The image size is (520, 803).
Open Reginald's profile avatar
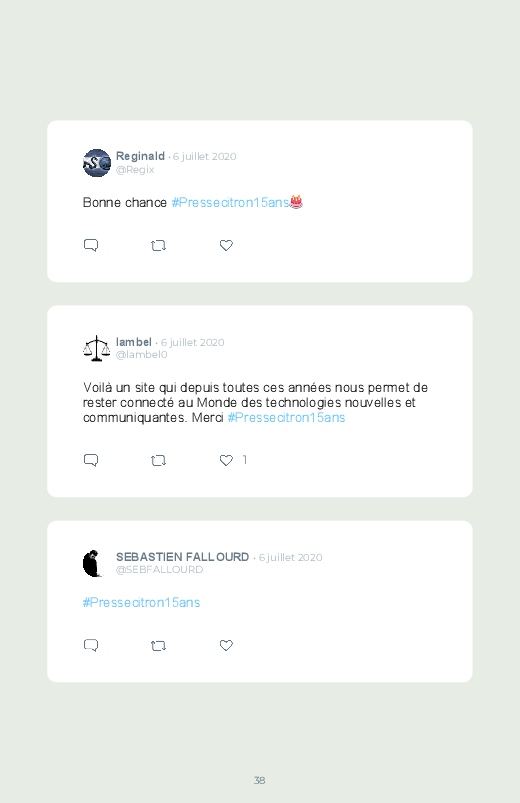point(97,163)
